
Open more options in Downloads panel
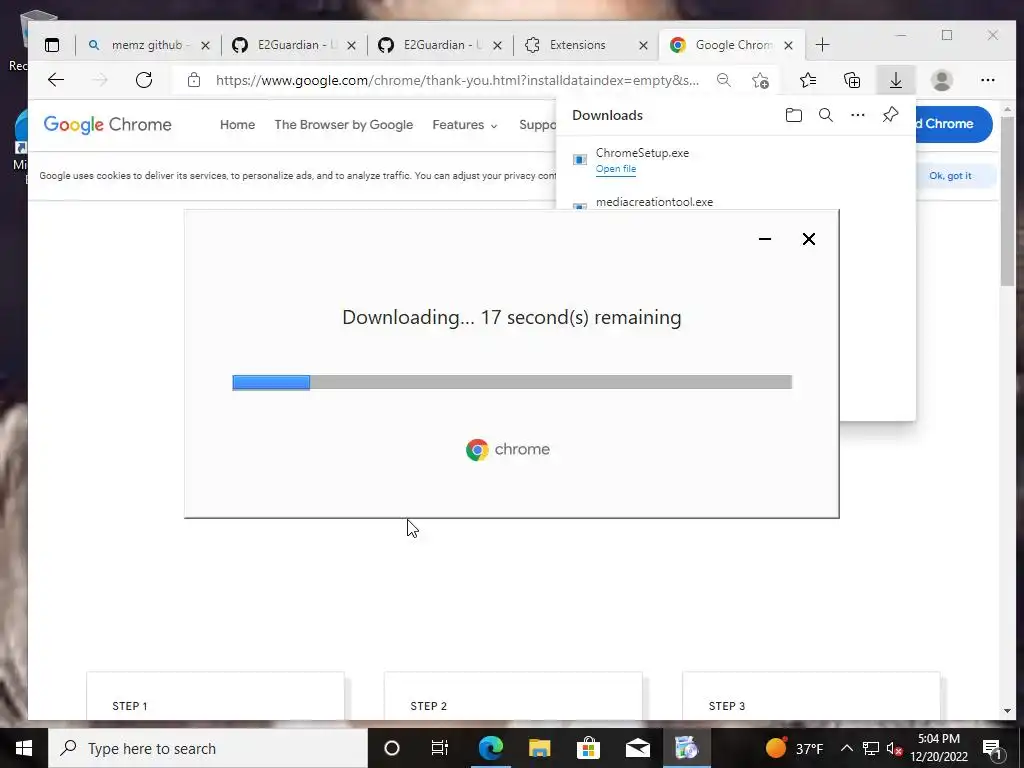[x=857, y=115]
